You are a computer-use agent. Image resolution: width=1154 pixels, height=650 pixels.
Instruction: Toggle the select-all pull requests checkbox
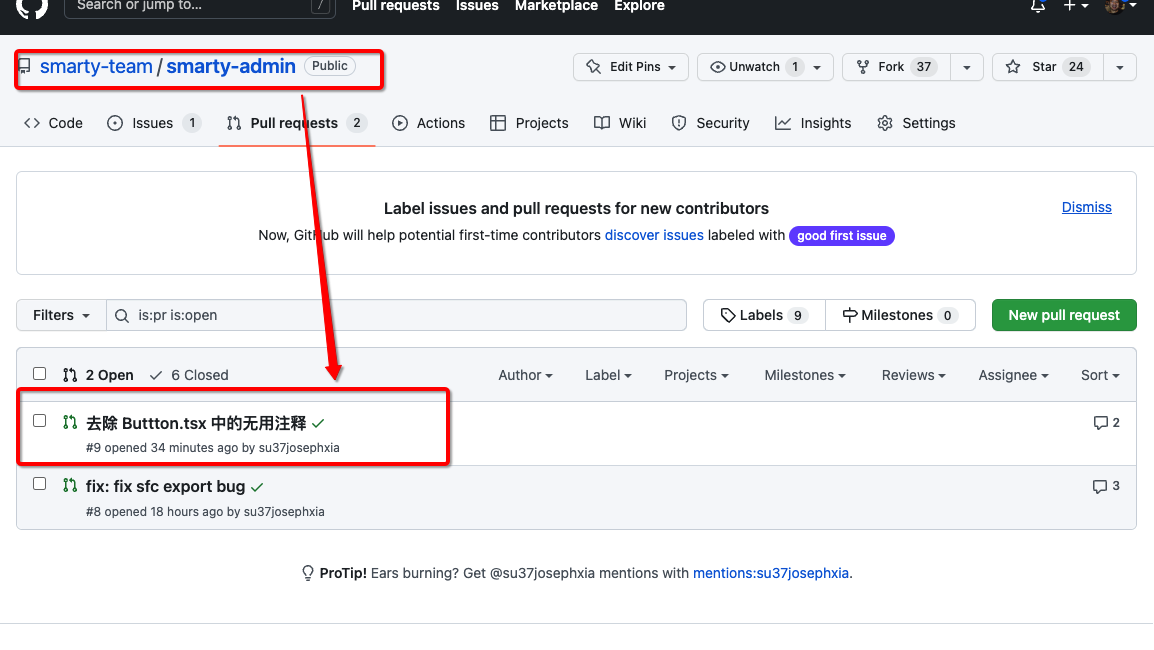coord(40,374)
